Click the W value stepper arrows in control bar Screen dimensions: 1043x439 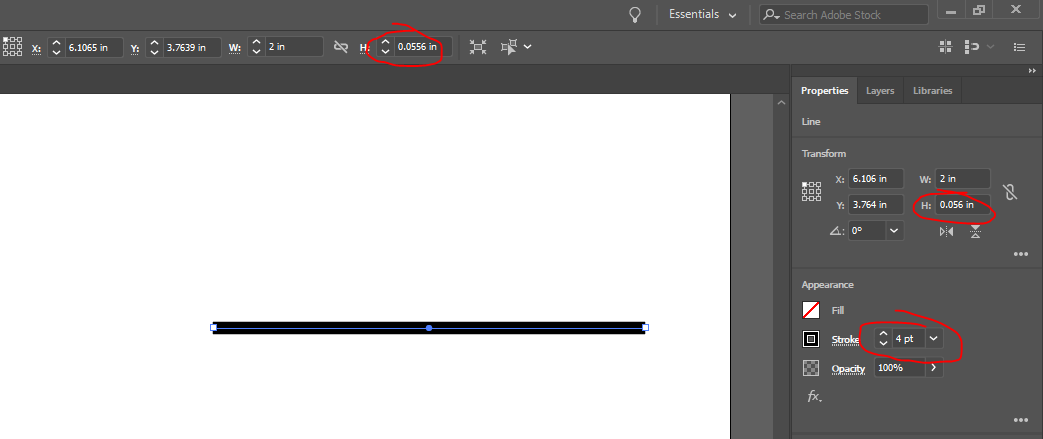(256, 47)
